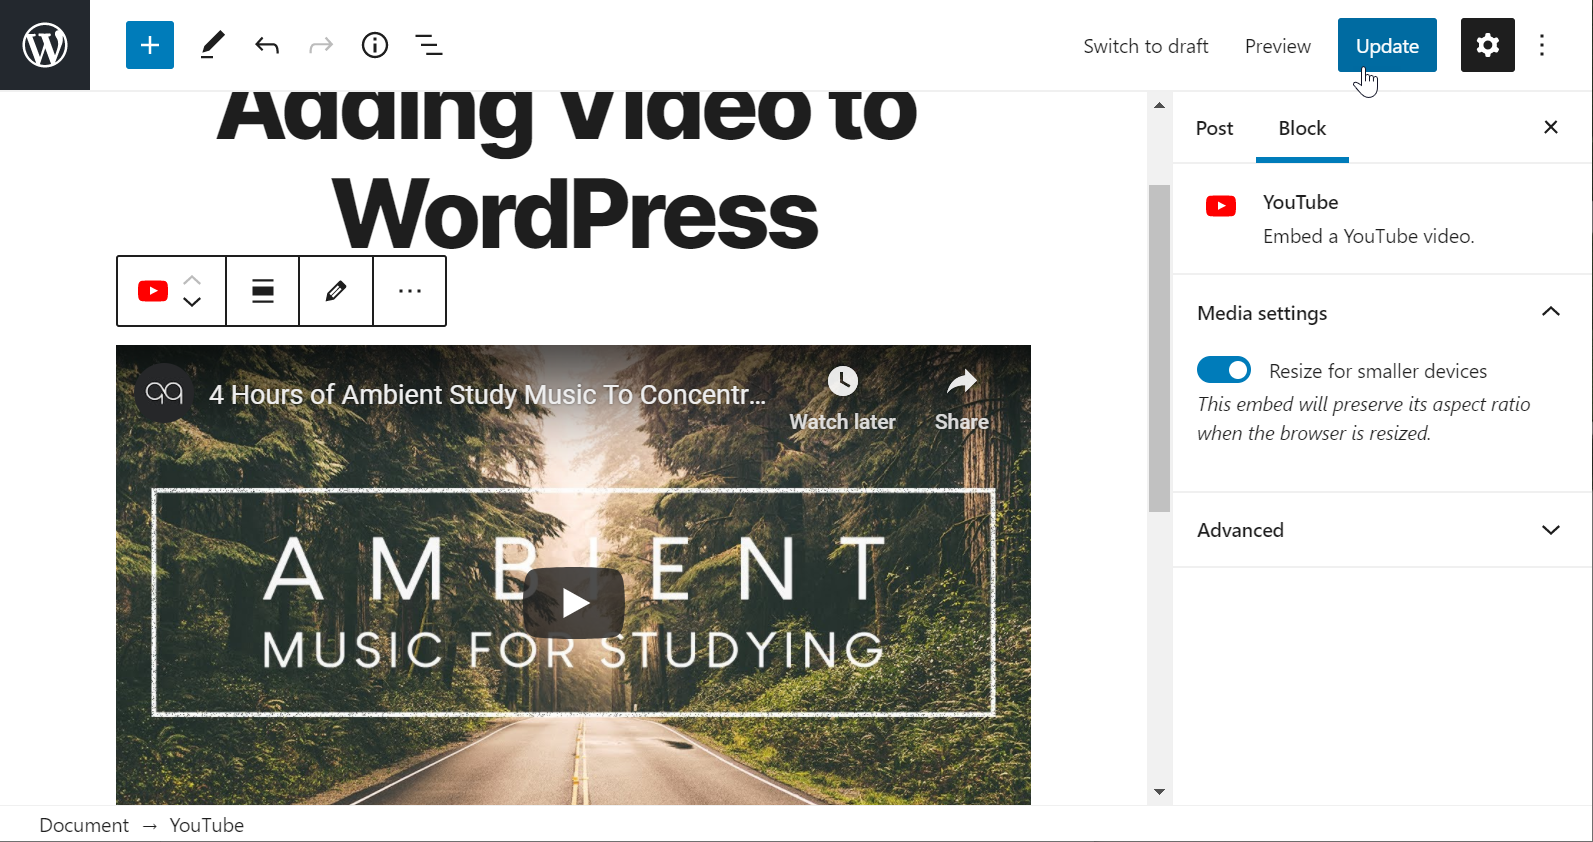
Task: Open the block inserter plus button
Action: [150, 45]
